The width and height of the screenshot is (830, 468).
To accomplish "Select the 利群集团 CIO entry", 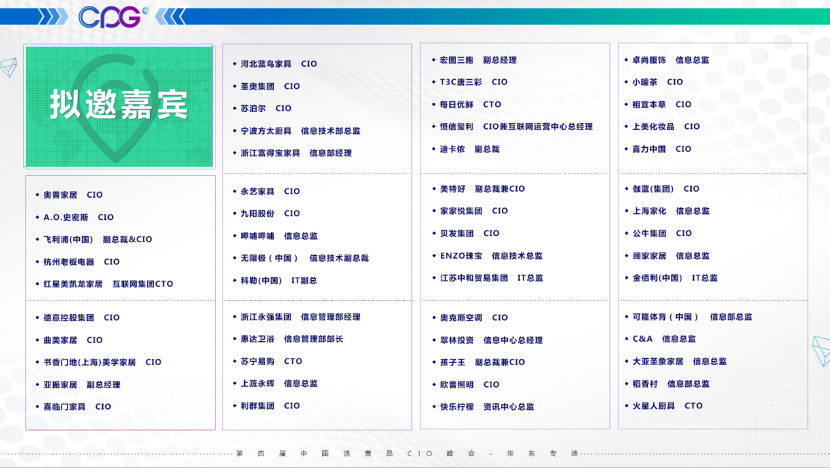I will 270,406.
